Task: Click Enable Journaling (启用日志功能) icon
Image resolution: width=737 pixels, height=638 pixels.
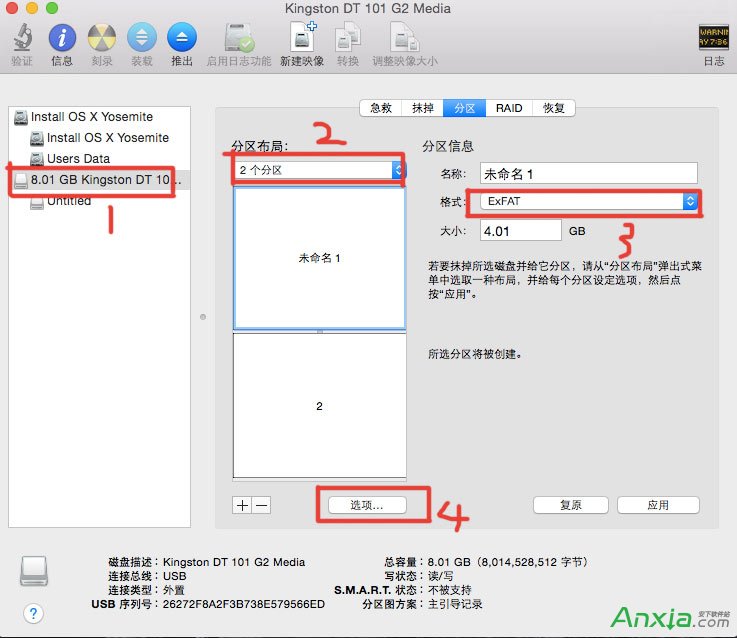Action: (x=239, y=38)
